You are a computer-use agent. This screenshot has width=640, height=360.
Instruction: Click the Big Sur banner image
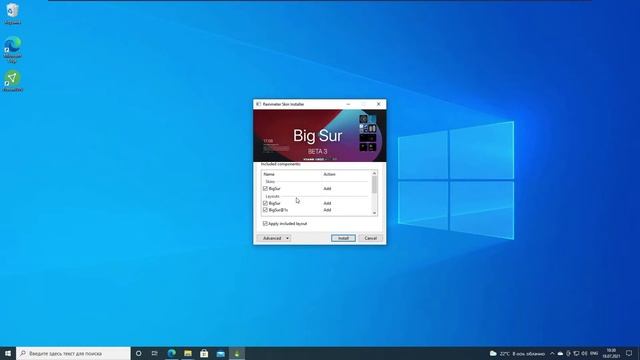320,136
